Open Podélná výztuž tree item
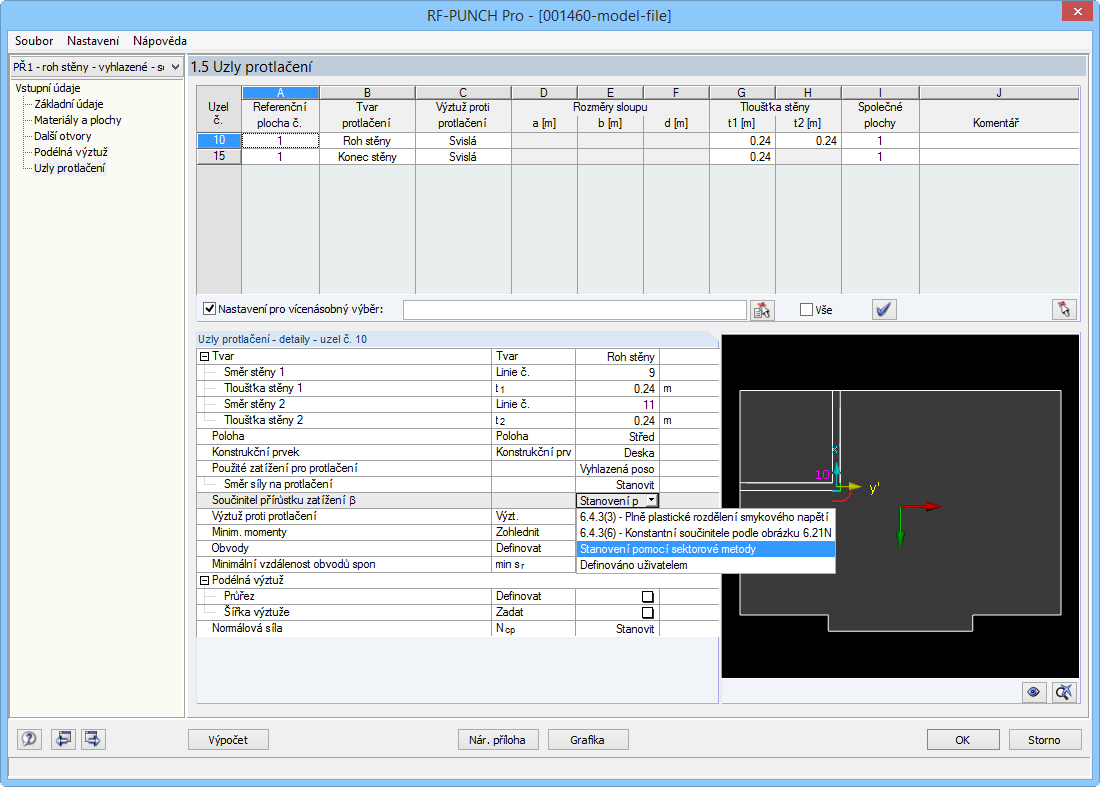This screenshot has height=787, width=1100. 71,152
